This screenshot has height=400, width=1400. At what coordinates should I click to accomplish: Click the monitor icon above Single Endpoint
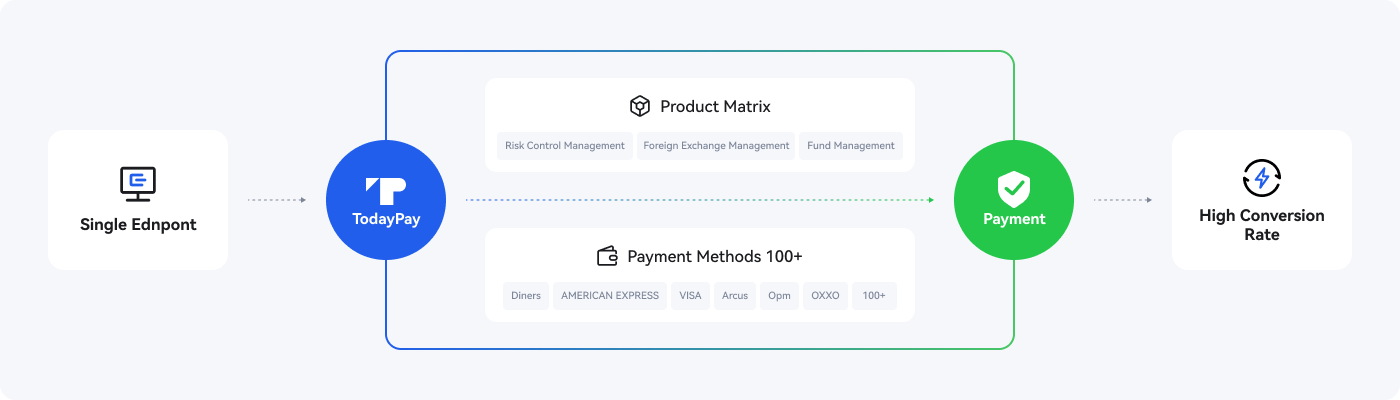138,182
